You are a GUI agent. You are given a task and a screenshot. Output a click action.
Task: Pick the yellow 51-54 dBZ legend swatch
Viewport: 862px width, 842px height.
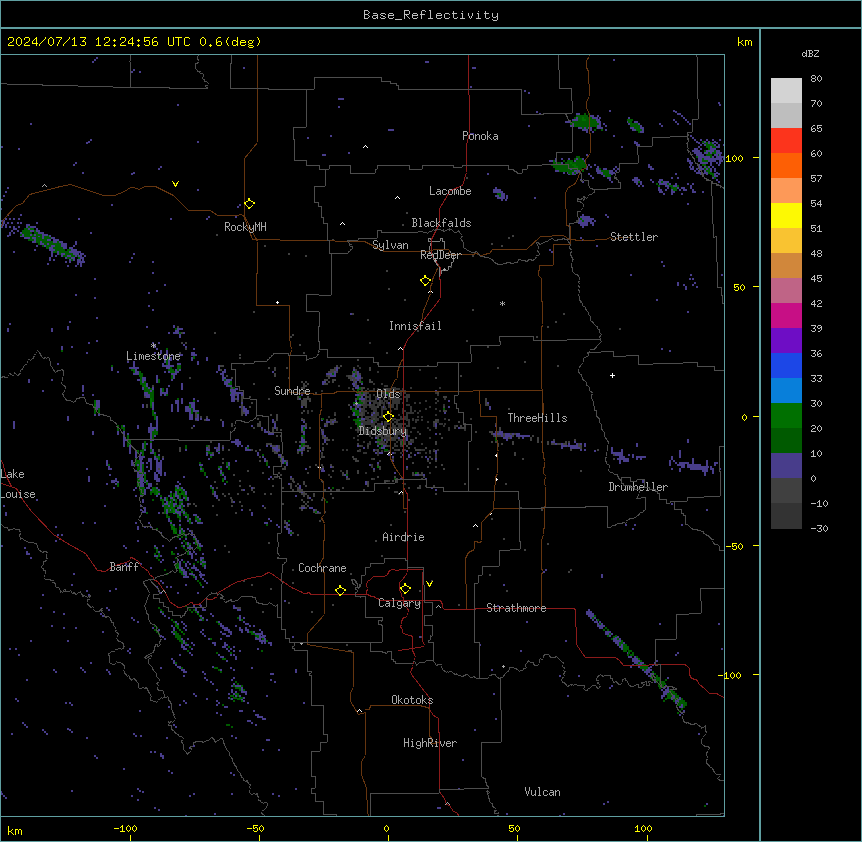tap(786, 215)
